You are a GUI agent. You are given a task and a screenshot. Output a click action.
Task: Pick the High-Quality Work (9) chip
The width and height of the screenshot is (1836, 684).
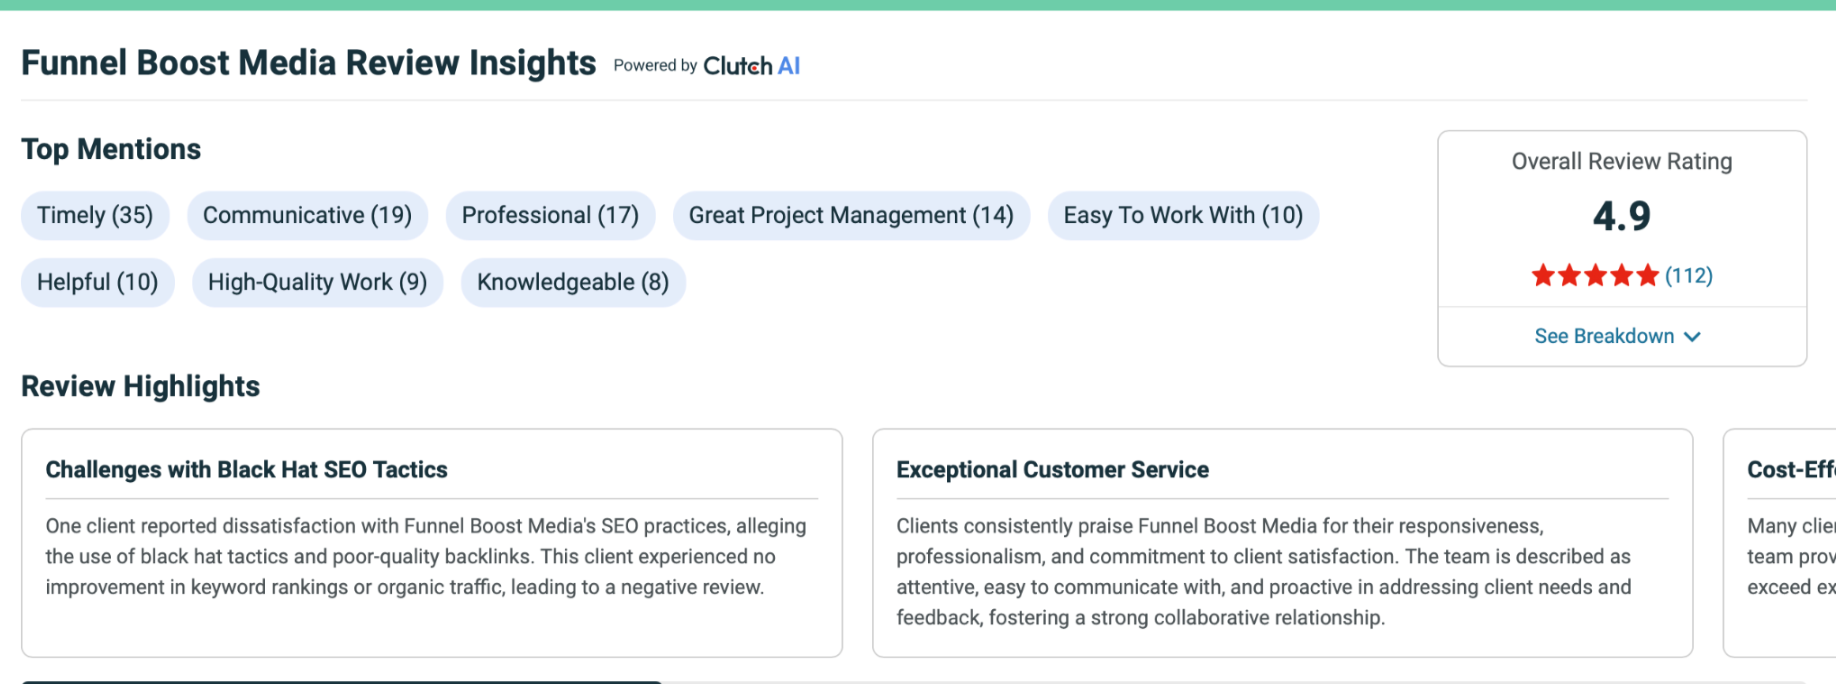point(317,283)
